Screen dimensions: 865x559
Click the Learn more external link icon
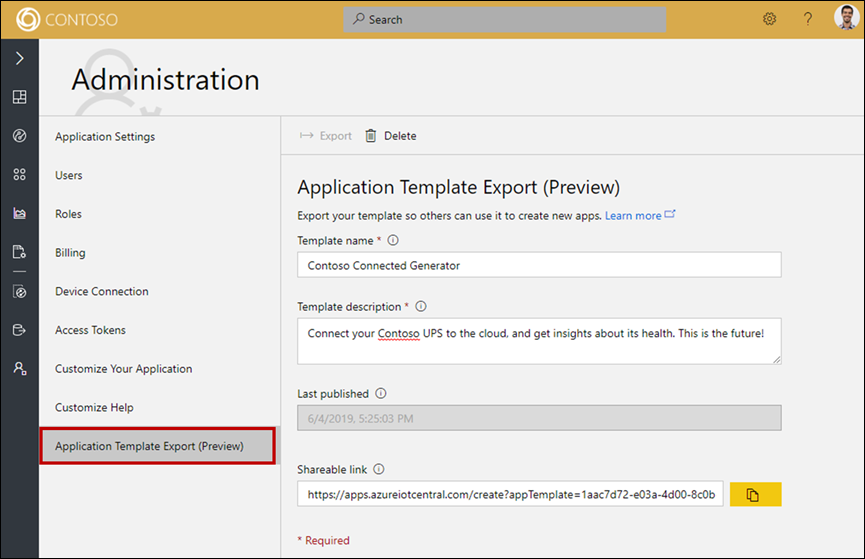(670, 214)
